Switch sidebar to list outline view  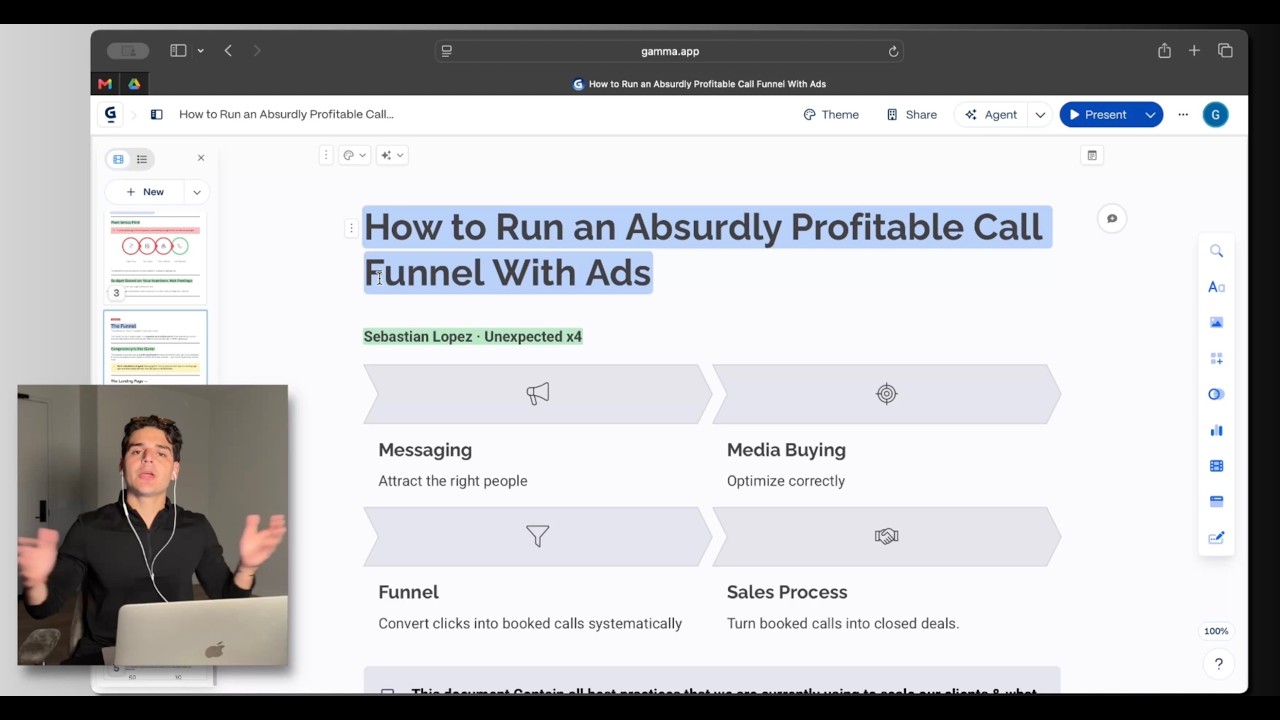(x=142, y=159)
